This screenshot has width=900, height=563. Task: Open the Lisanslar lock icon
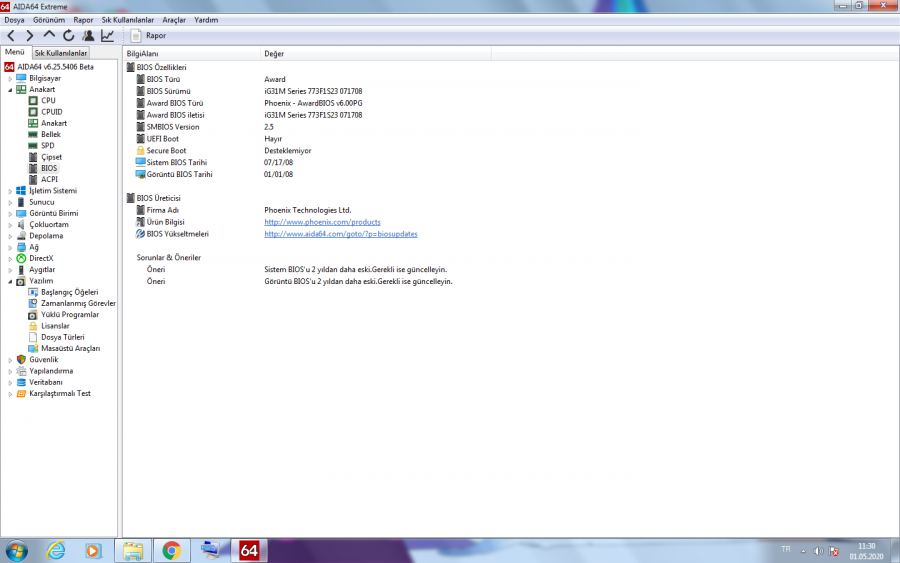point(33,326)
